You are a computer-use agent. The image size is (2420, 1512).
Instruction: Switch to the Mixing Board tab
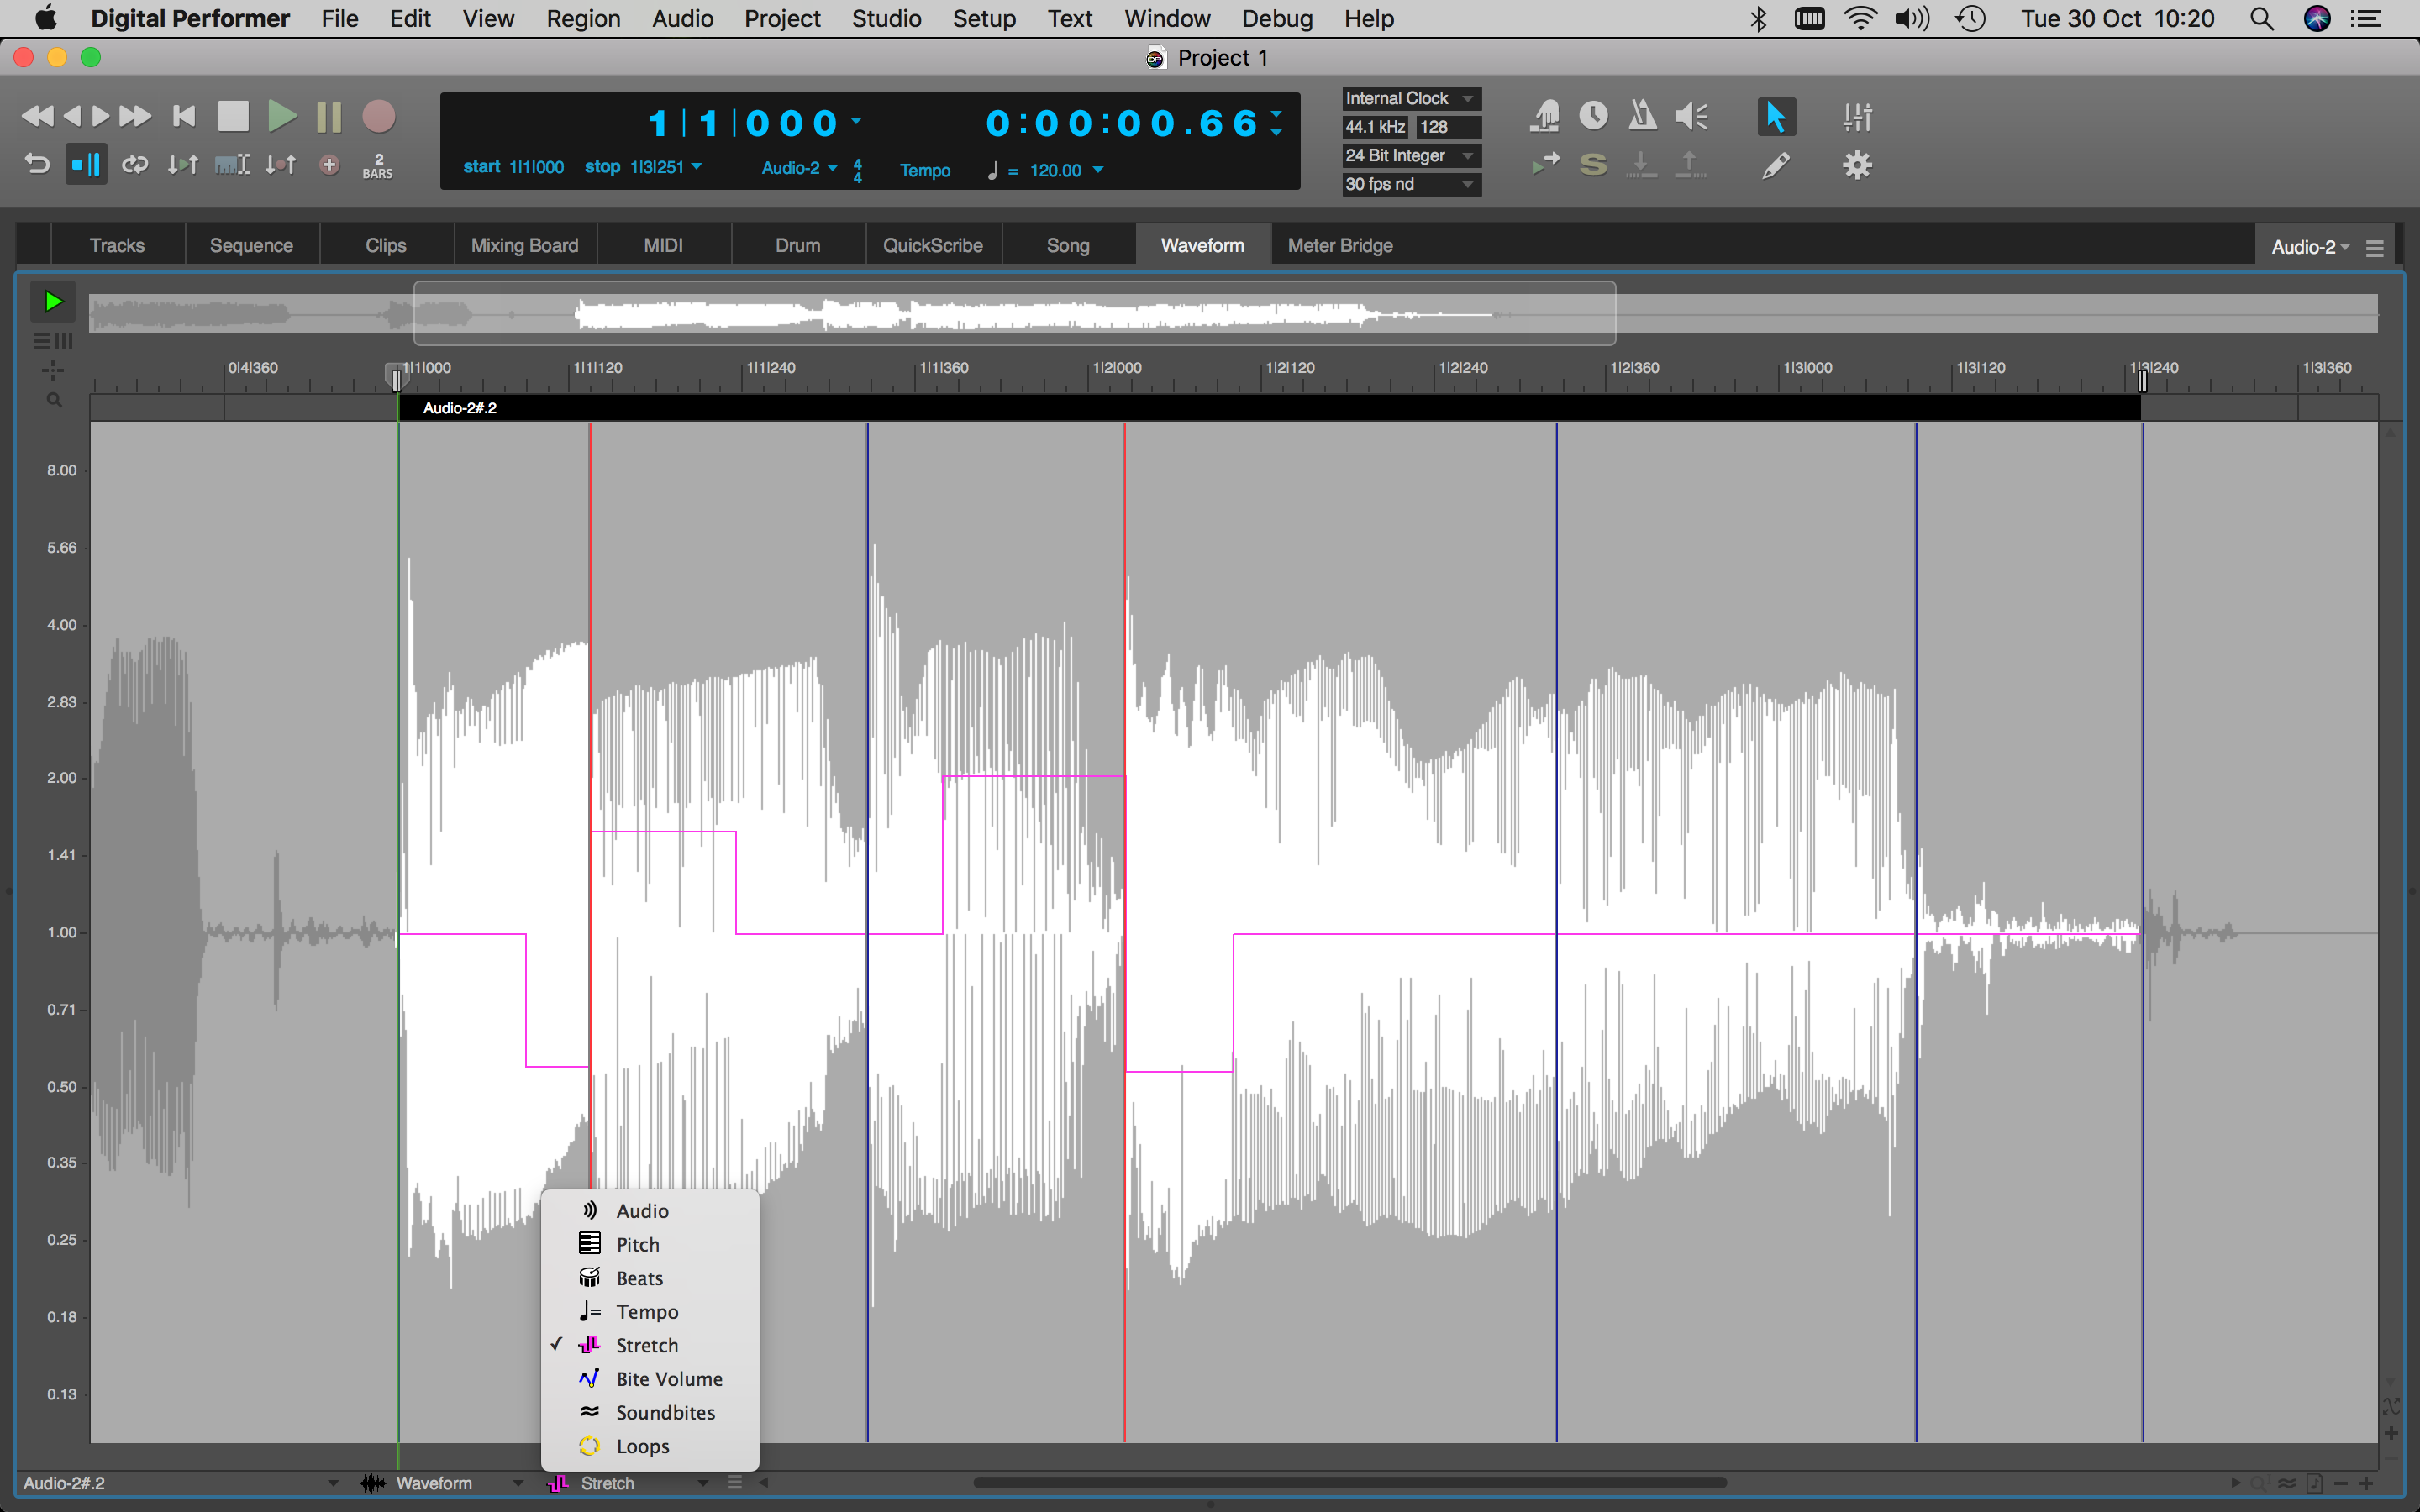[x=525, y=245]
